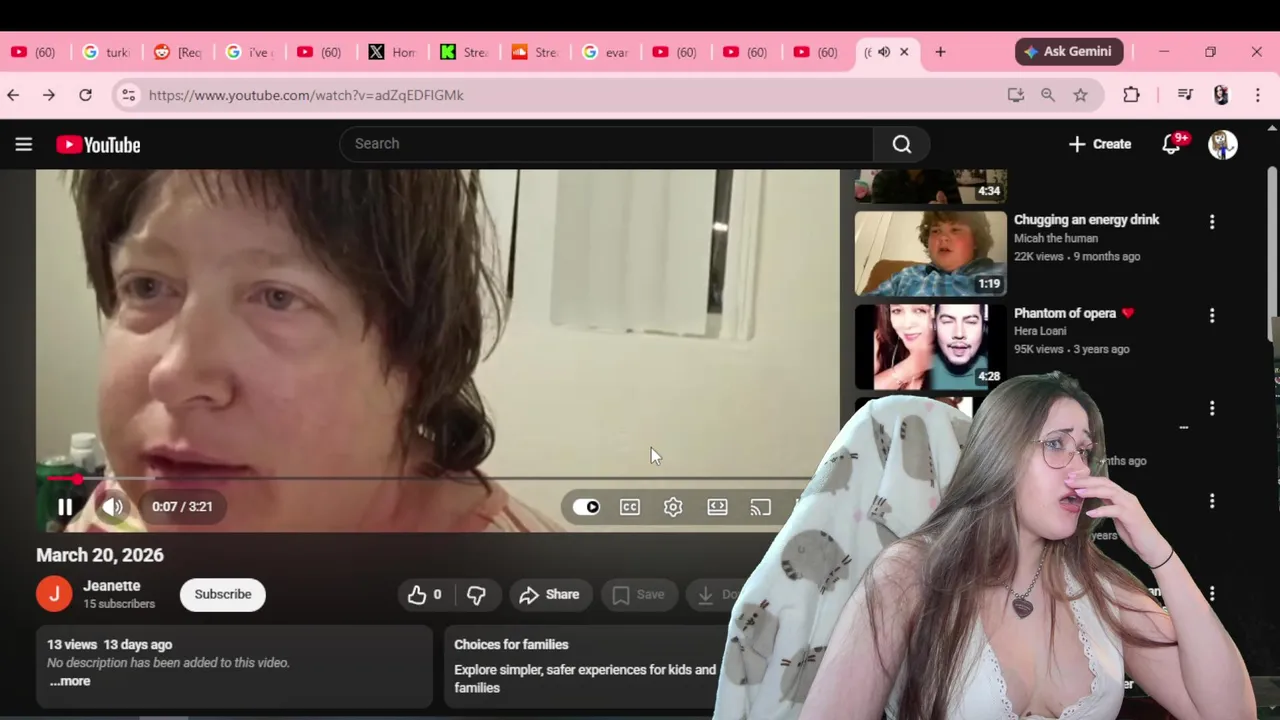
Task: Mute the video volume speaker
Action: pyautogui.click(x=113, y=507)
